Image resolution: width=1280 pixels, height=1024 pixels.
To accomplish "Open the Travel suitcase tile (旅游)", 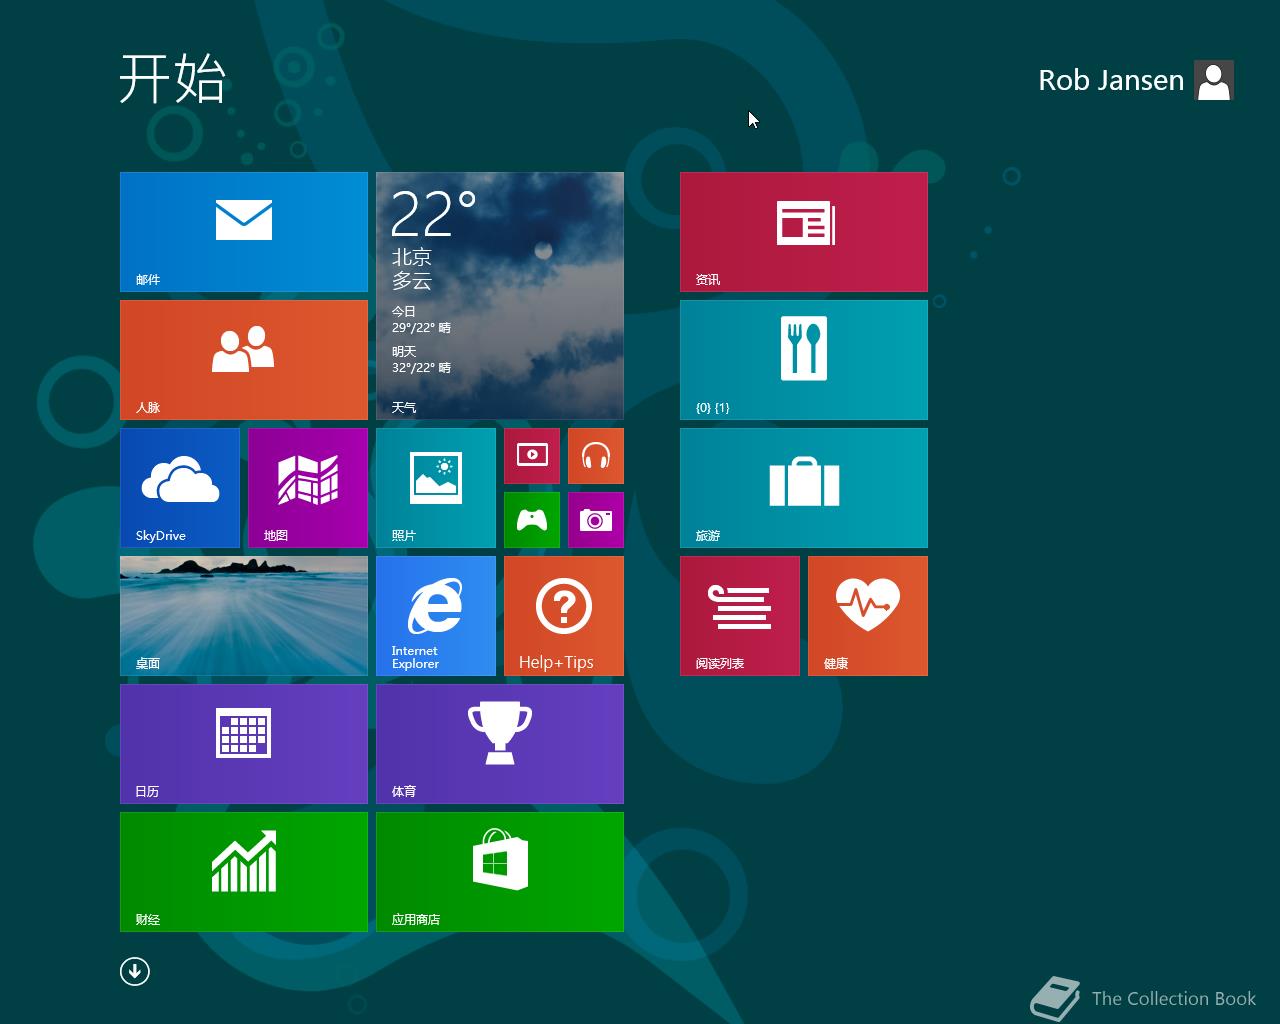I will [x=804, y=488].
